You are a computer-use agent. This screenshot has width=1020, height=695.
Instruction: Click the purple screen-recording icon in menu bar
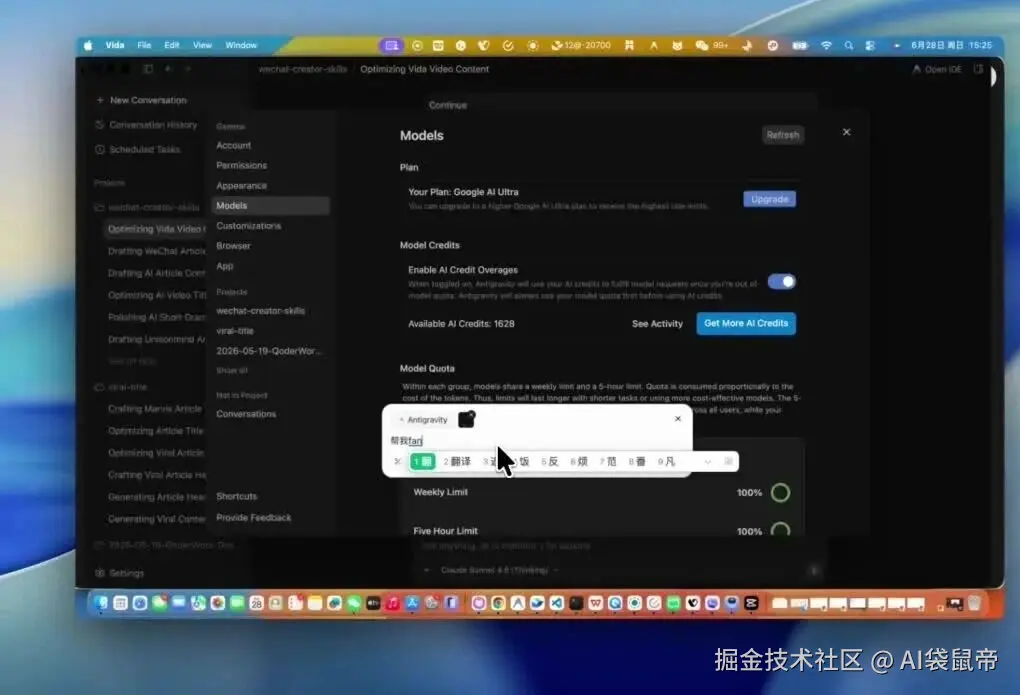pyautogui.click(x=392, y=45)
